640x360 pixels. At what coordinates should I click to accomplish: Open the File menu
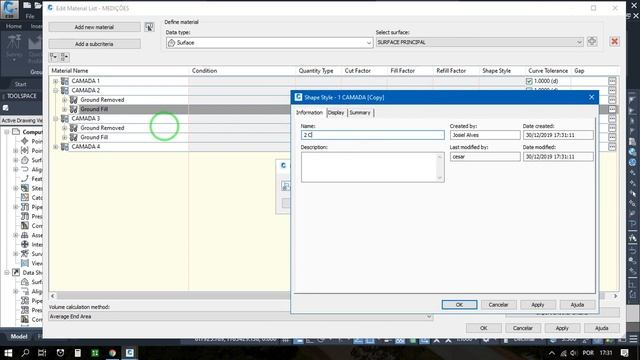pos(30,16)
